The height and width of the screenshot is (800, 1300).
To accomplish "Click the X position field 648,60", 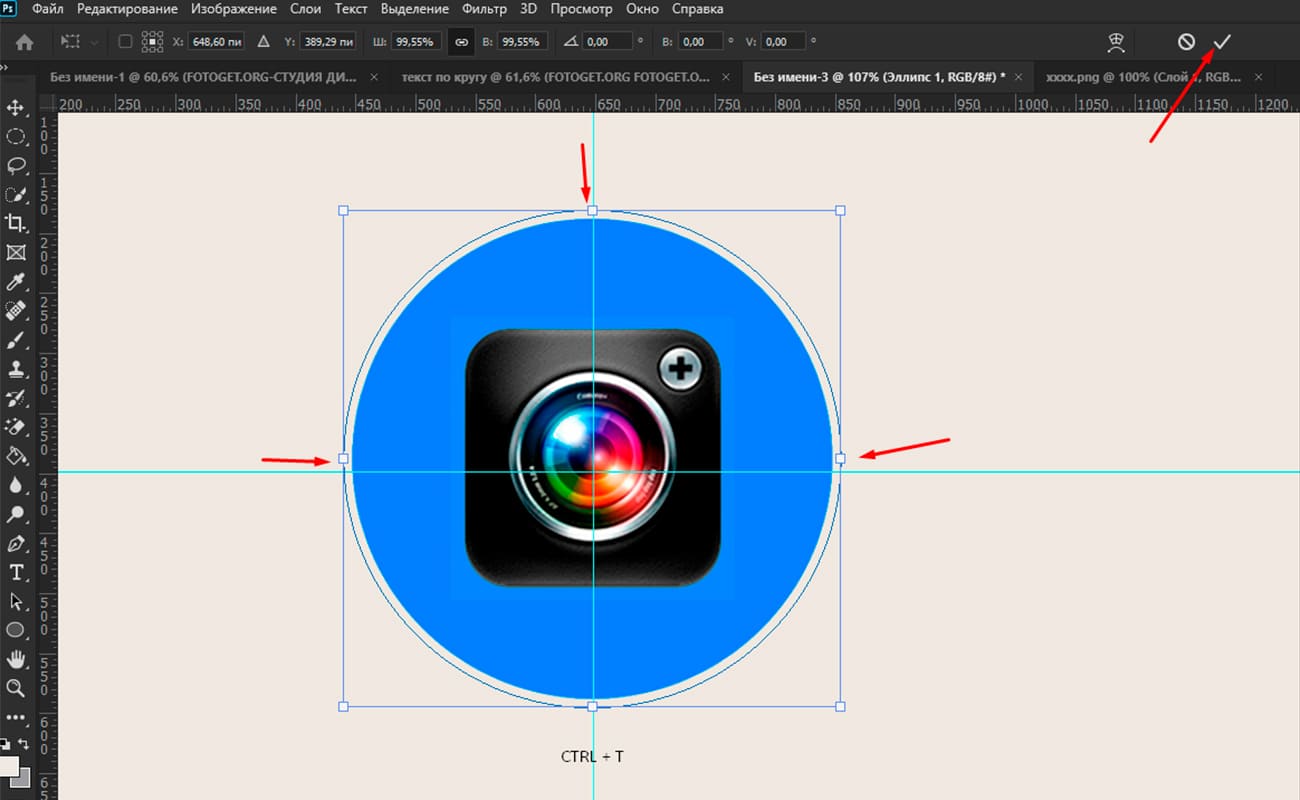I will (x=217, y=42).
